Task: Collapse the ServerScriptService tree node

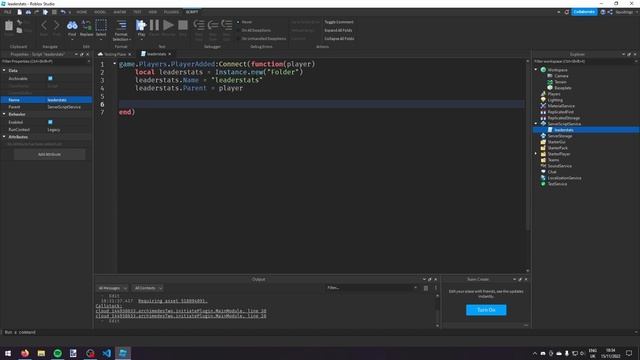Action: [x=536, y=124]
